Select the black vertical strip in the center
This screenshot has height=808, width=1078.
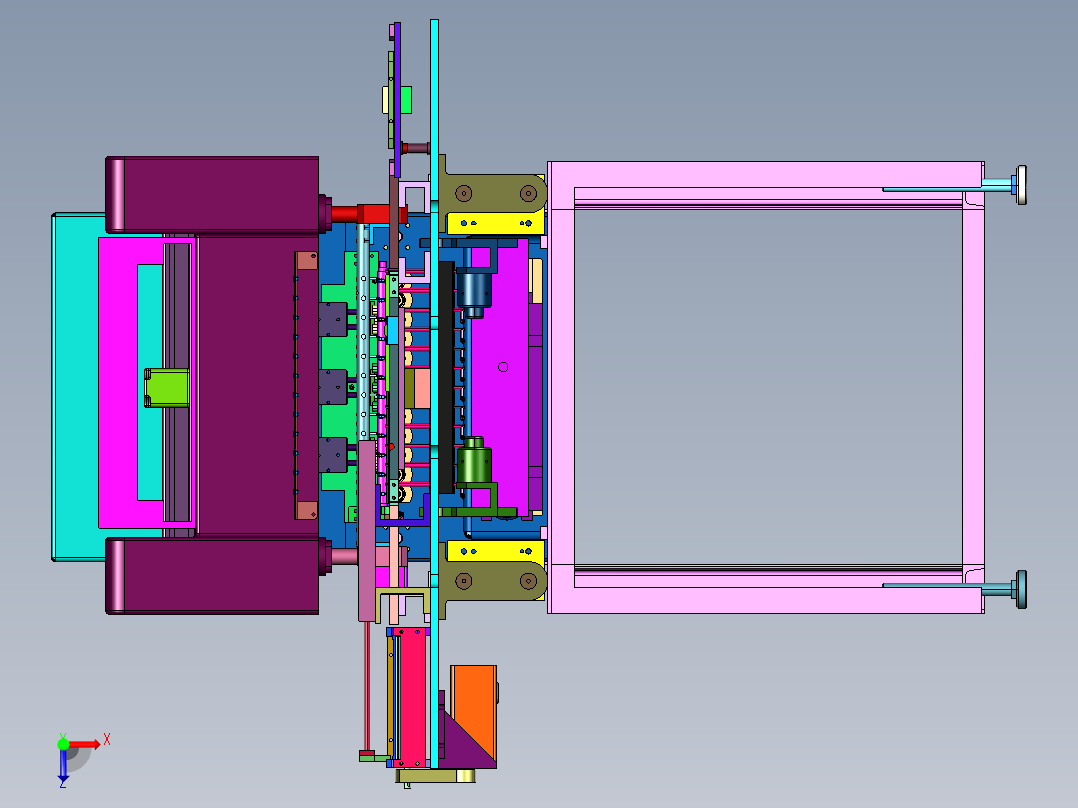[446, 377]
